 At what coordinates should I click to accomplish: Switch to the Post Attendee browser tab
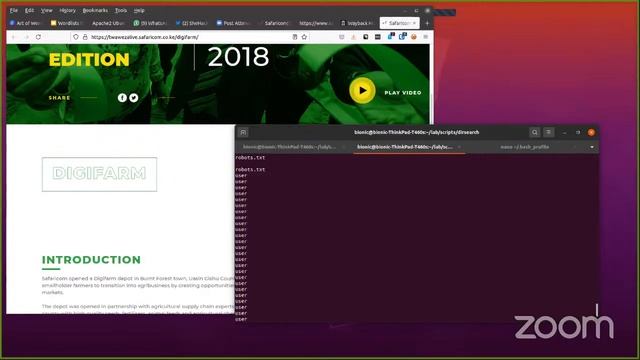(x=234, y=23)
